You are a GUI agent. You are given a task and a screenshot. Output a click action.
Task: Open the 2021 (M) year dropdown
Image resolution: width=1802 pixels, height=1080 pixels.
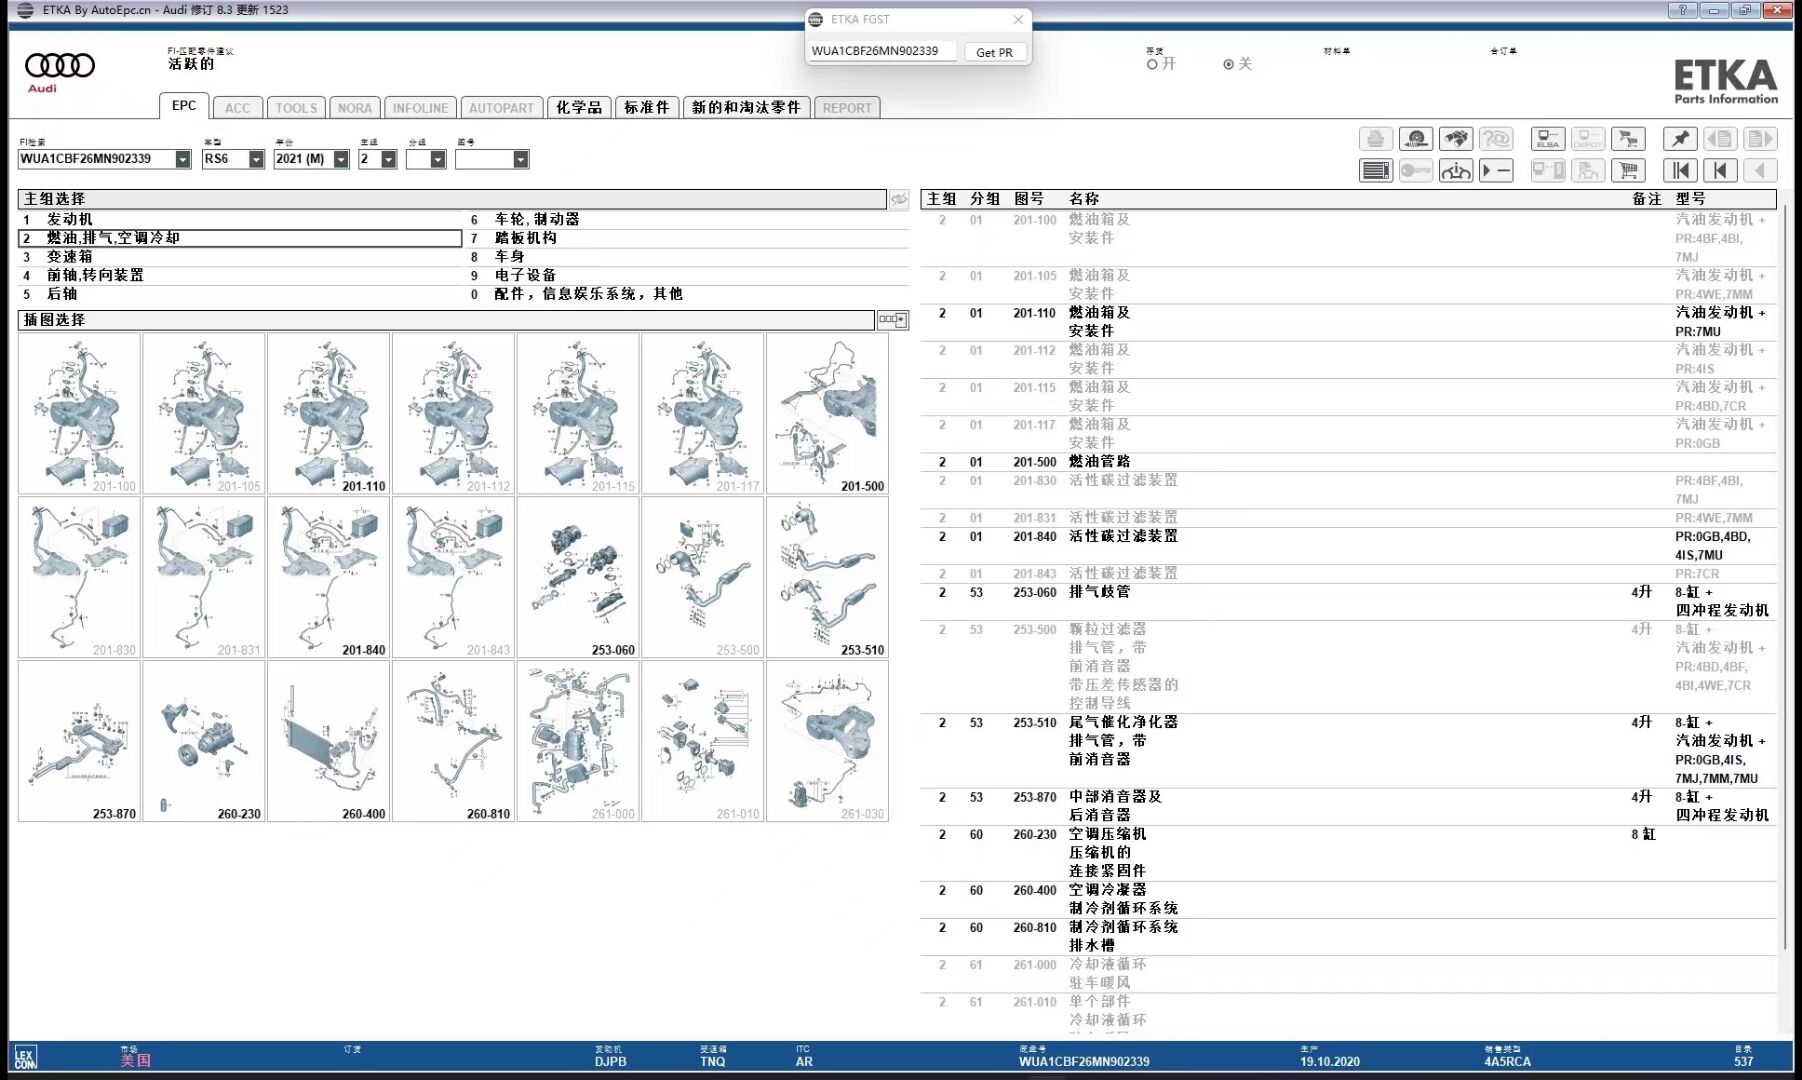pyautogui.click(x=341, y=159)
